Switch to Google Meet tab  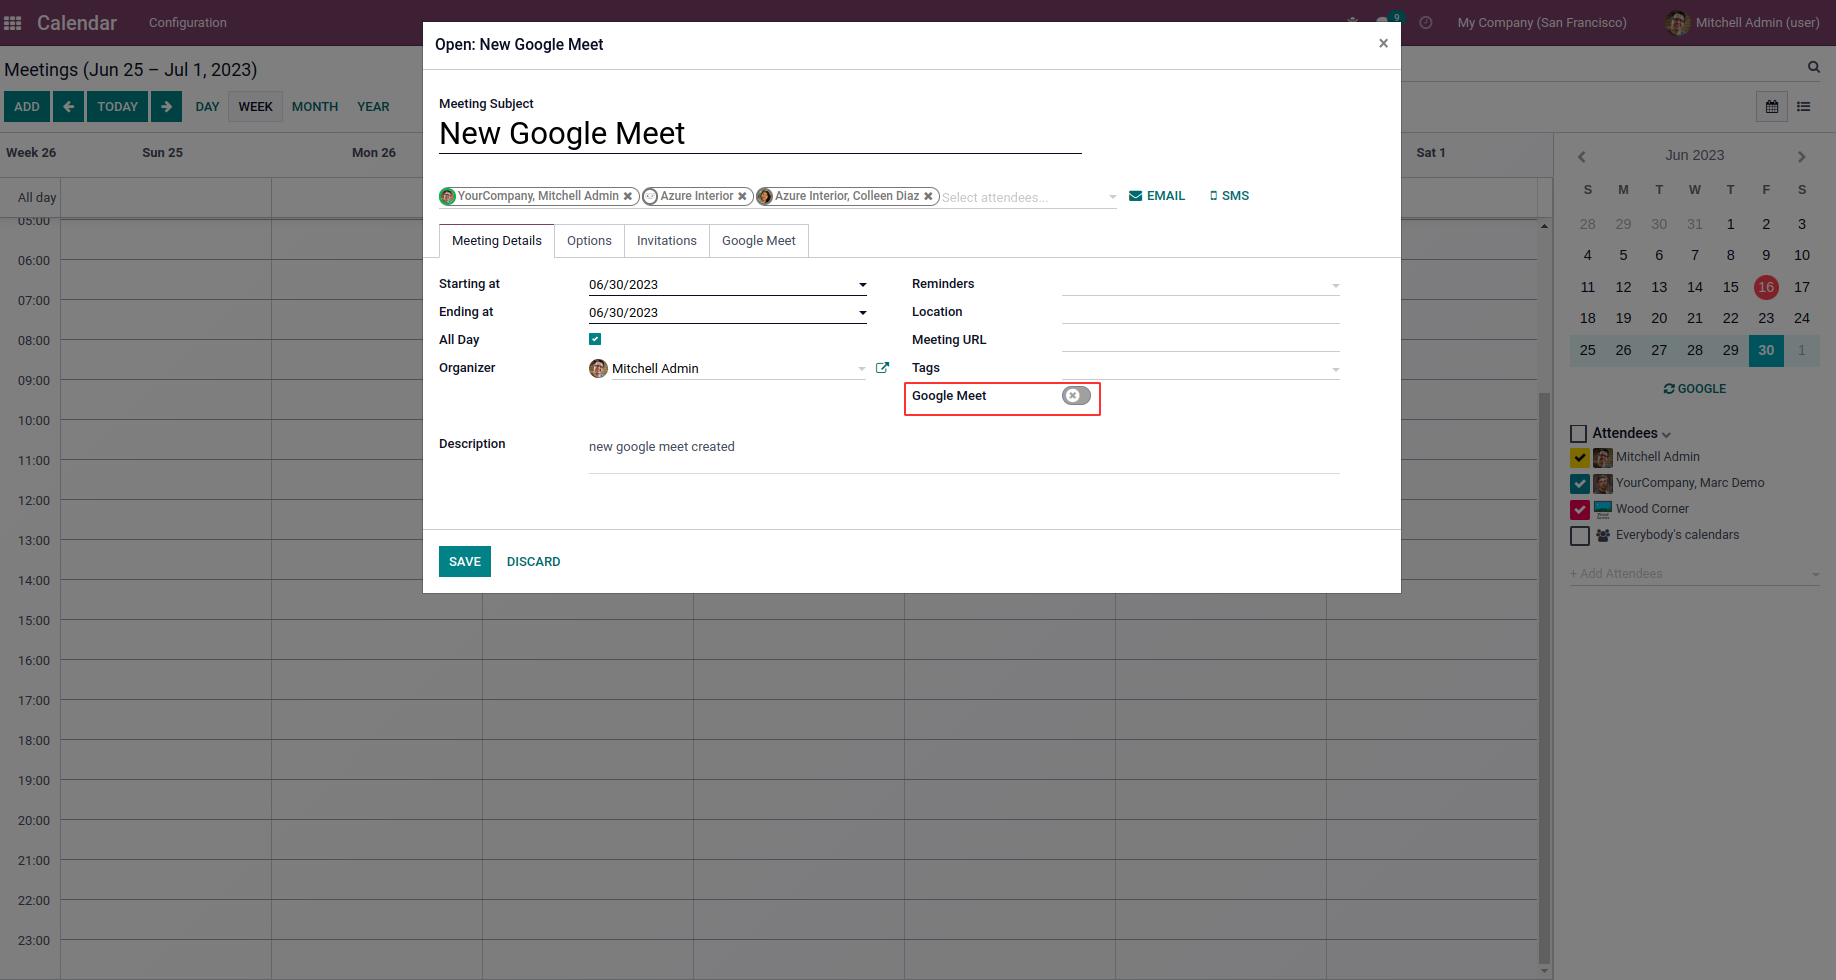(759, 241)
